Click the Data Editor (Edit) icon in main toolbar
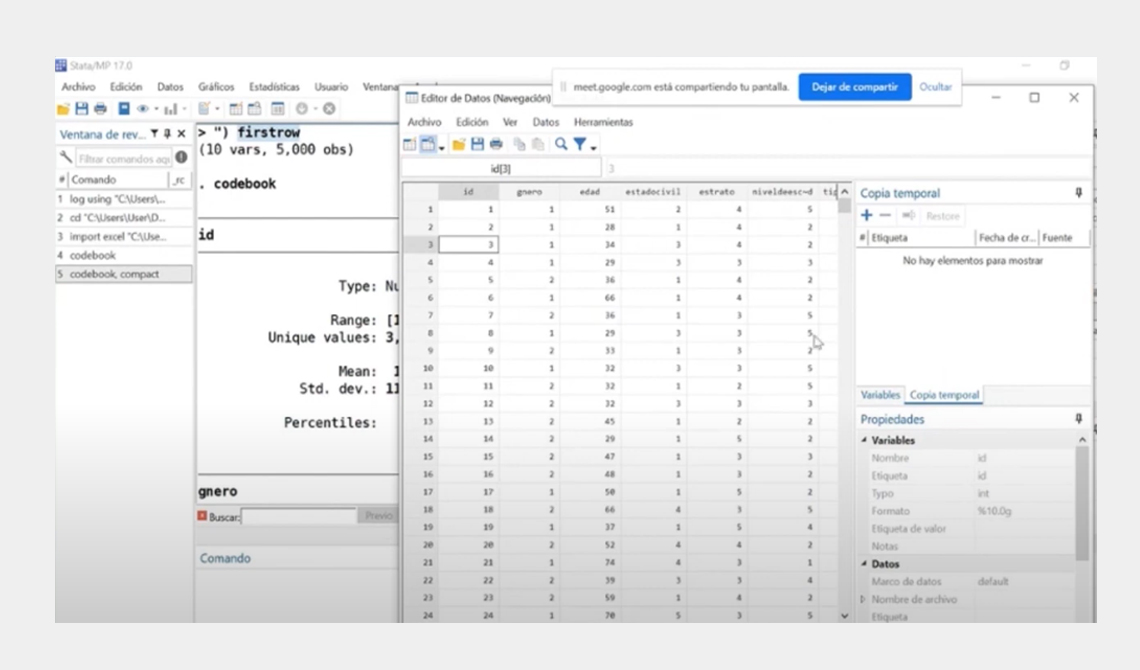The width and height of the screenshot is (1140, 670). (236, 109)
